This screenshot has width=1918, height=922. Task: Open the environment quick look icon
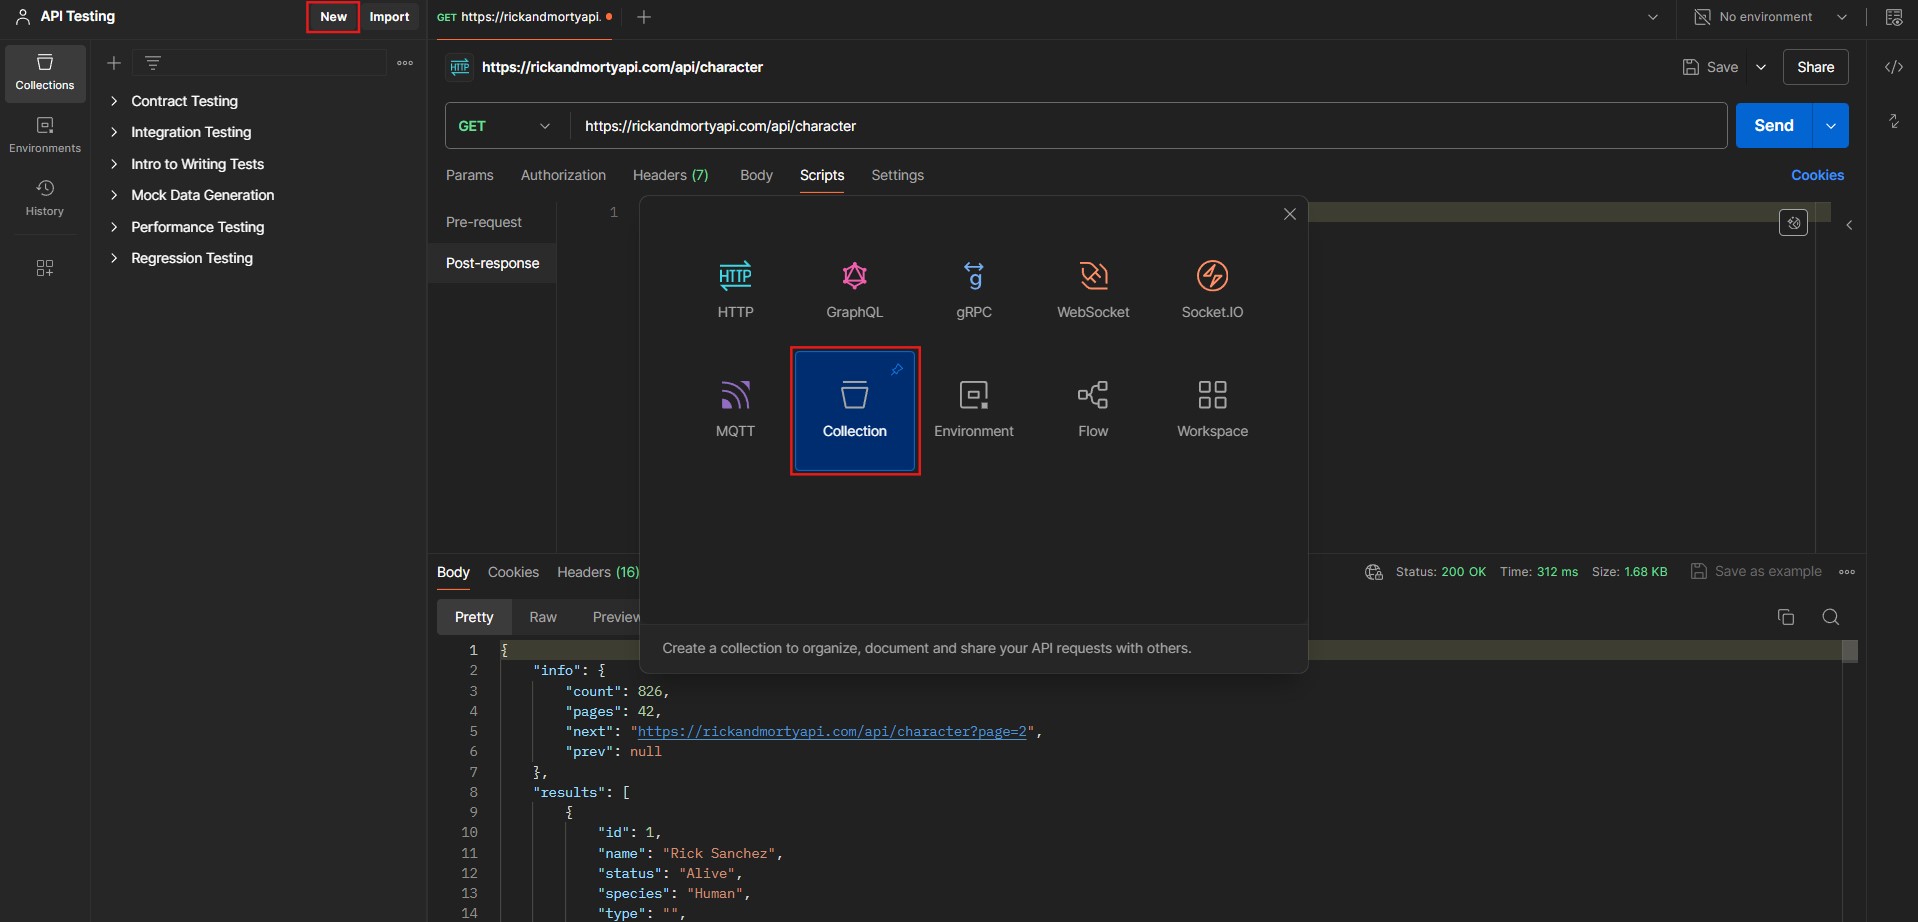(1894, 17)
